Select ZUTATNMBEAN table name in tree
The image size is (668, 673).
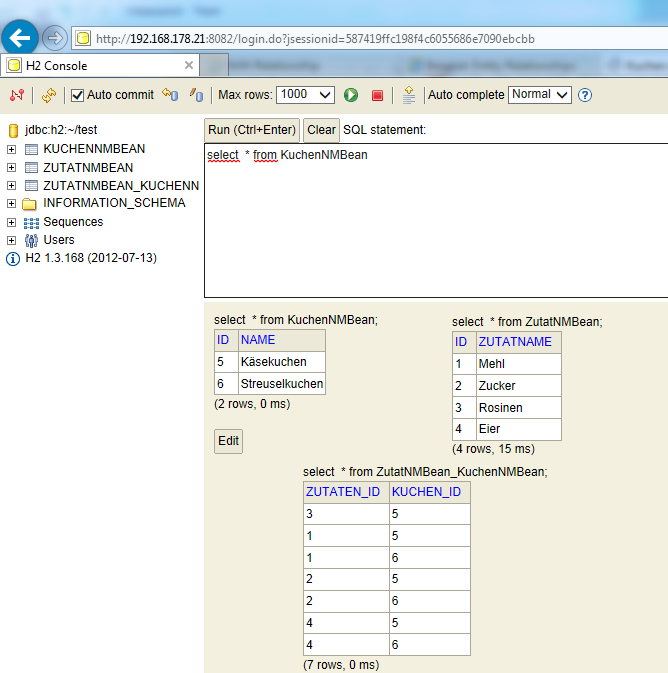point(88,167)
